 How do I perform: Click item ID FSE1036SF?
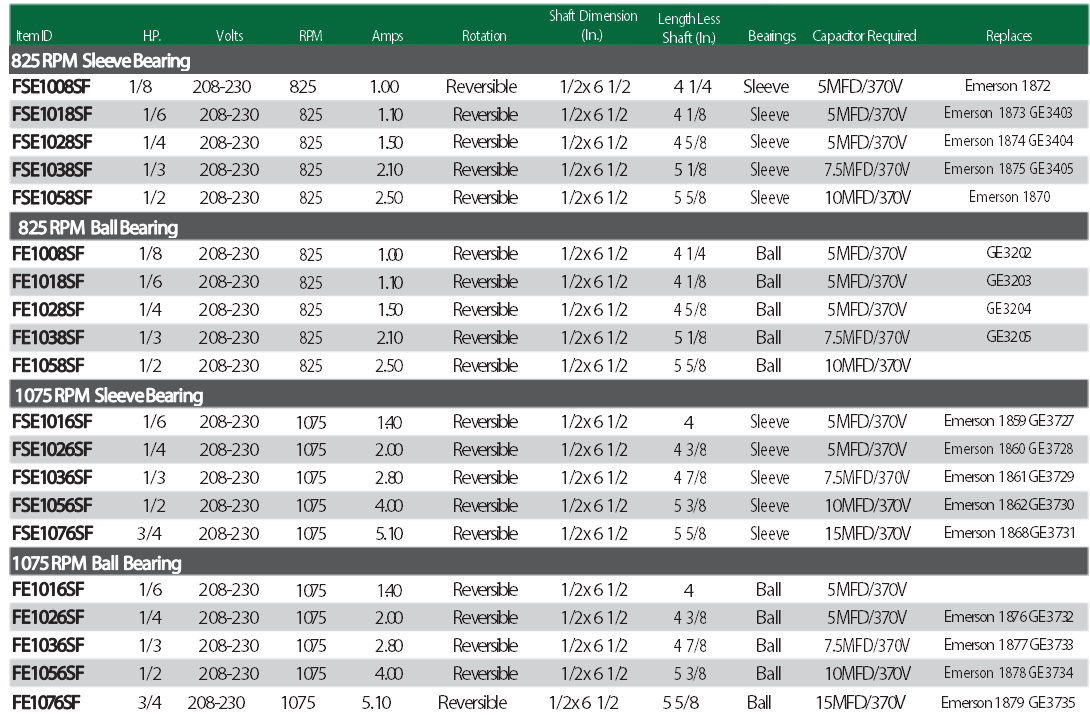click(52, 477)
